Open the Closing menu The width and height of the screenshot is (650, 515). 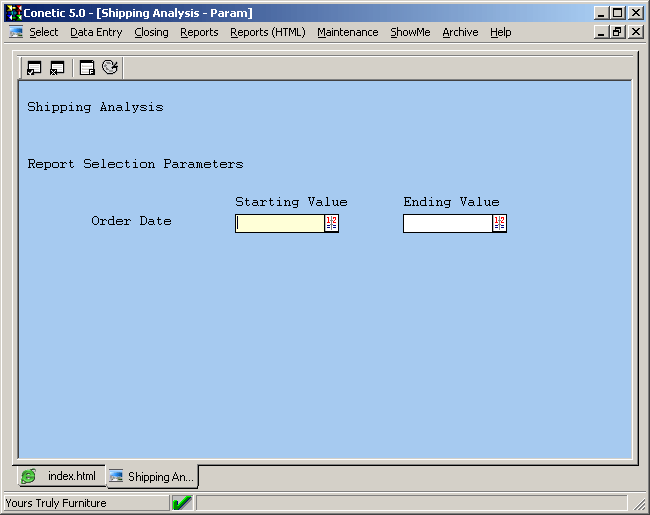pos(151,32)
